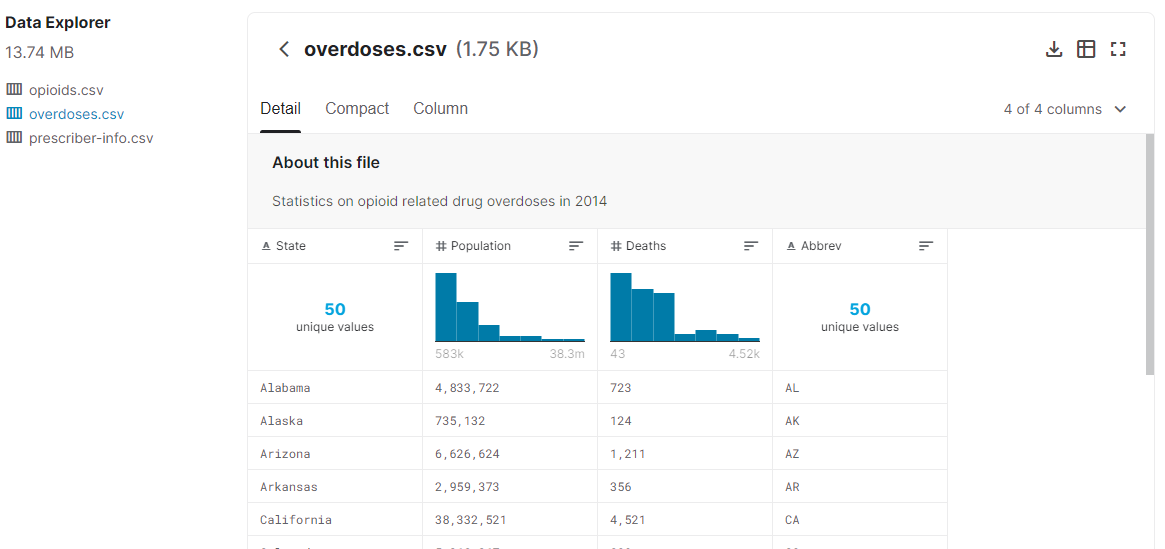Click the CA abbreviation cell
Viewport: 1165px width, 549px height.
pos(860,519)
